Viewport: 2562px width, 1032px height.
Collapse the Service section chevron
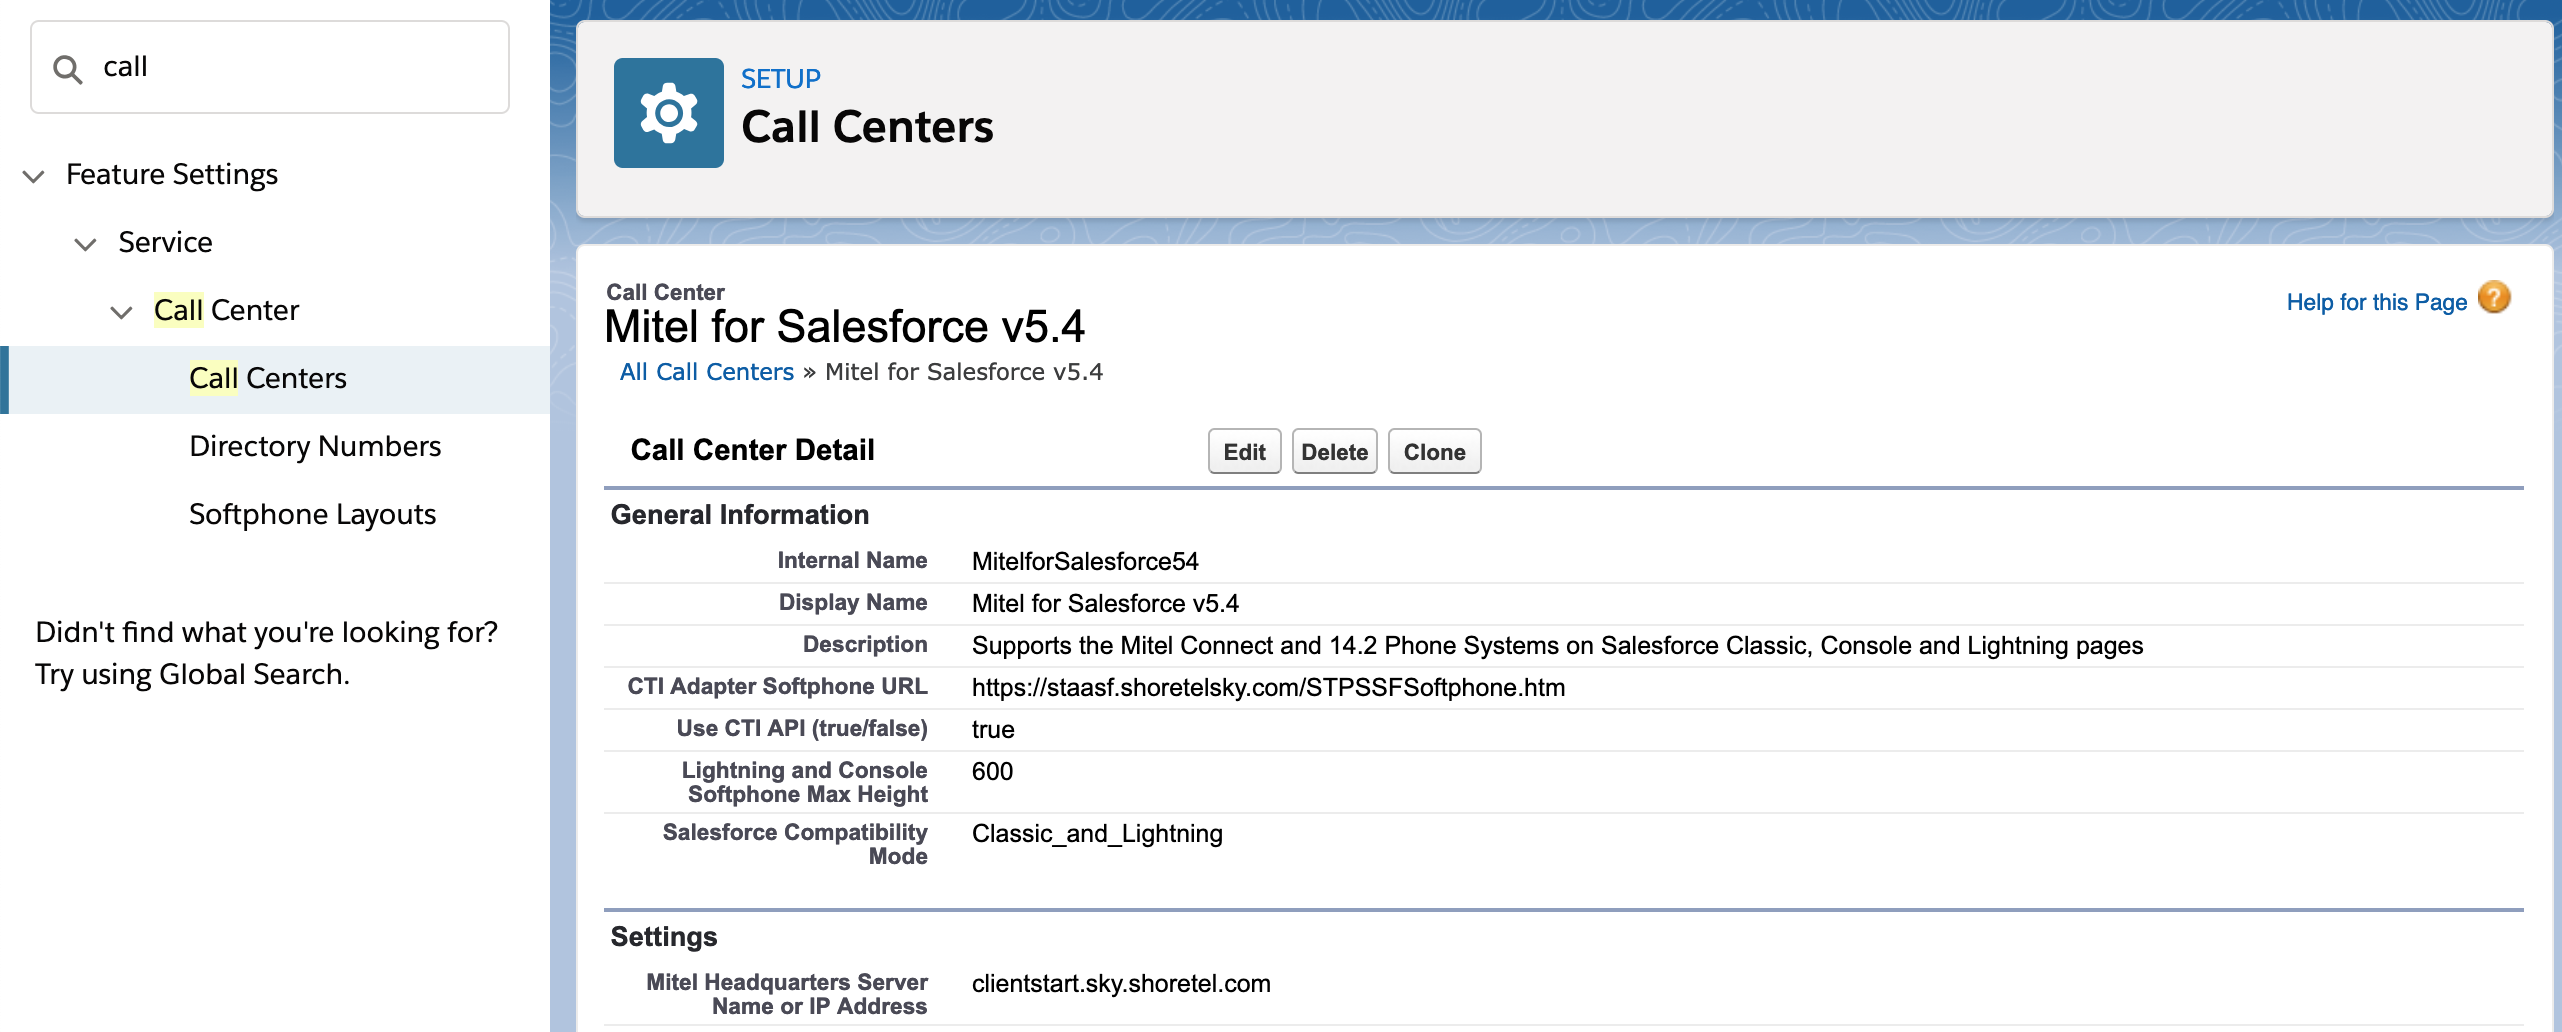pos(86,244)
